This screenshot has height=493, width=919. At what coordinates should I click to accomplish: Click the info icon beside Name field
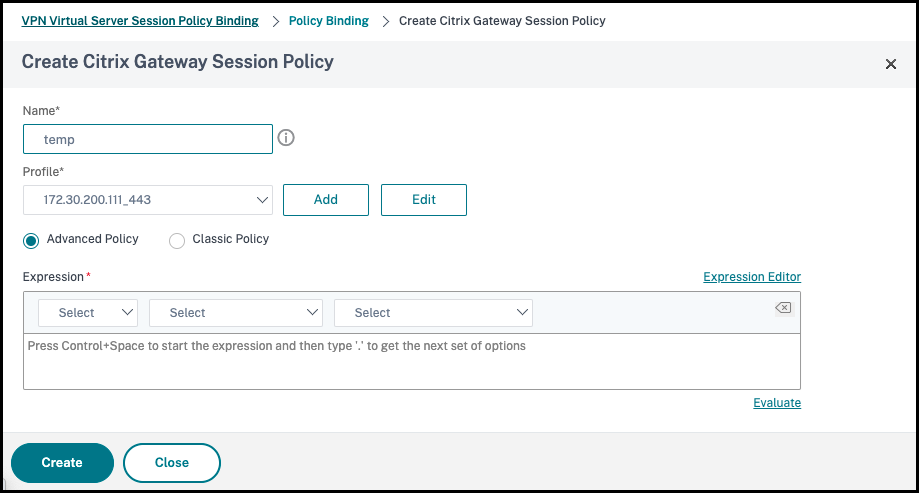point(286,138)
